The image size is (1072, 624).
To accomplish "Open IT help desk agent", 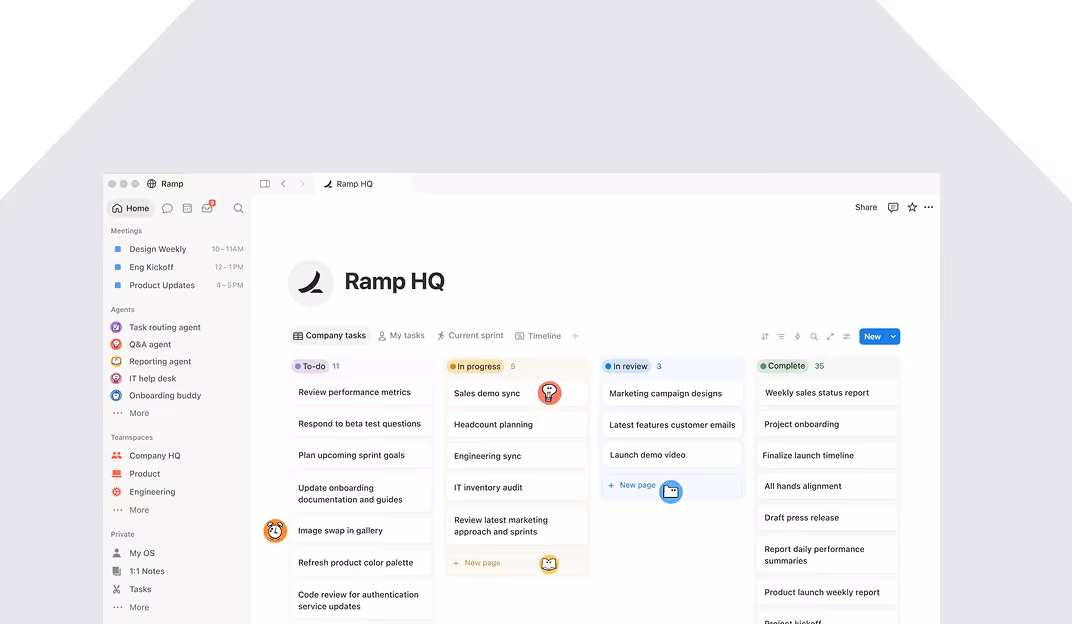I will (152, 379).
